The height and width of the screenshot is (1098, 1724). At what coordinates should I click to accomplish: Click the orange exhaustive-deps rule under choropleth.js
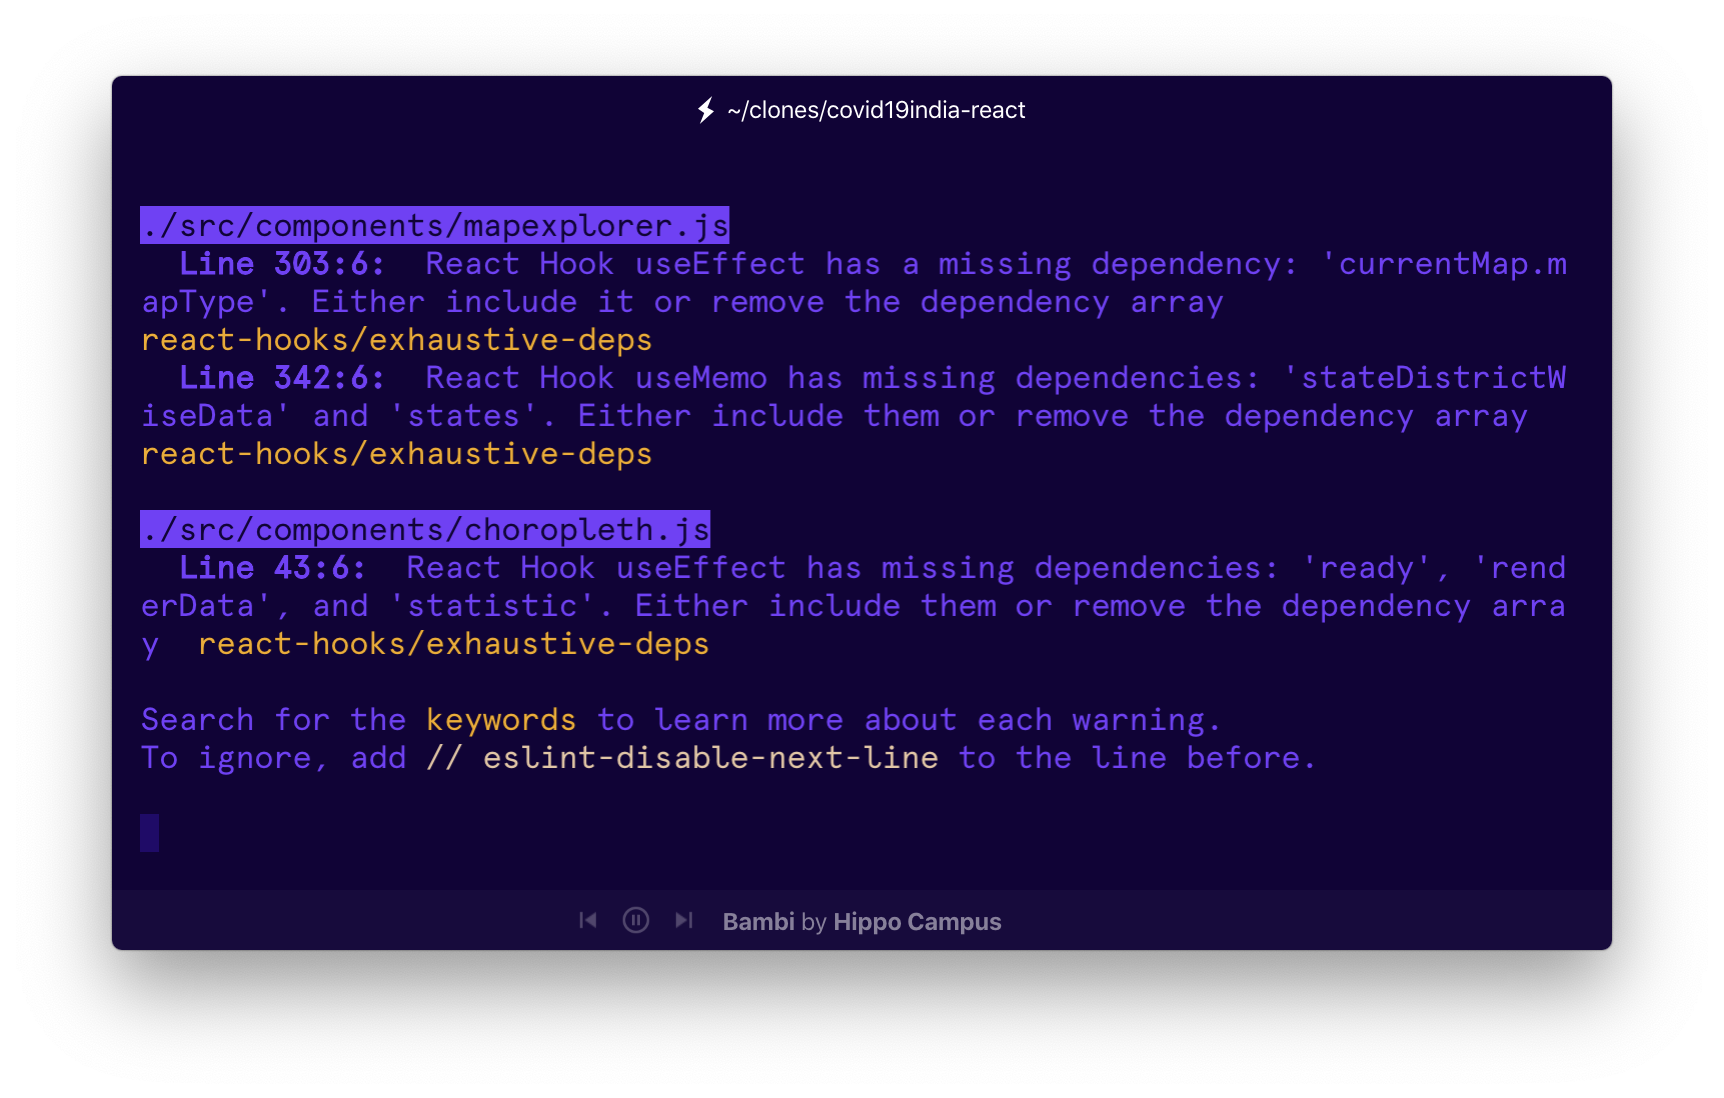(x=453, y=644)
